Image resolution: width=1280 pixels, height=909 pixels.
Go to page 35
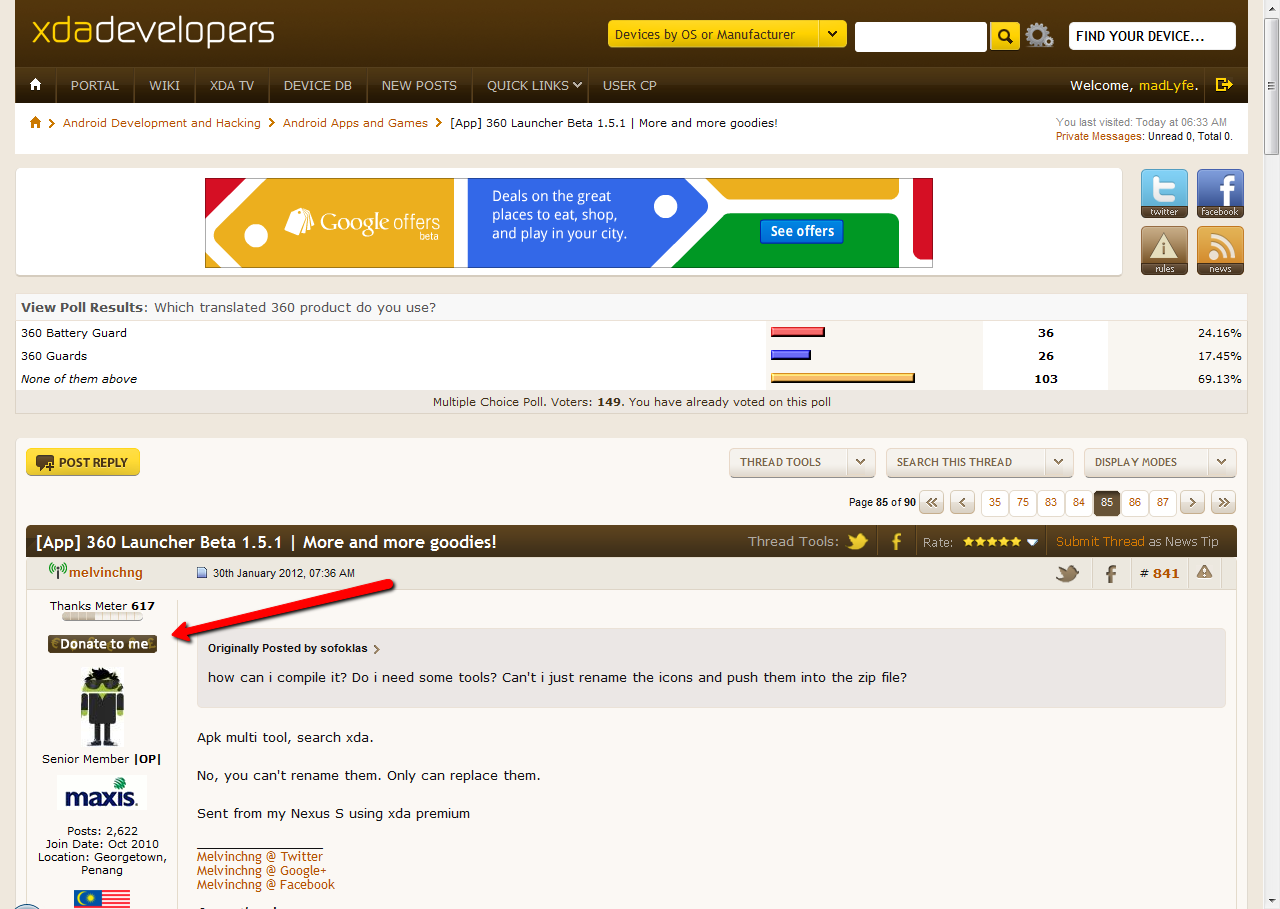coord(995,502)
